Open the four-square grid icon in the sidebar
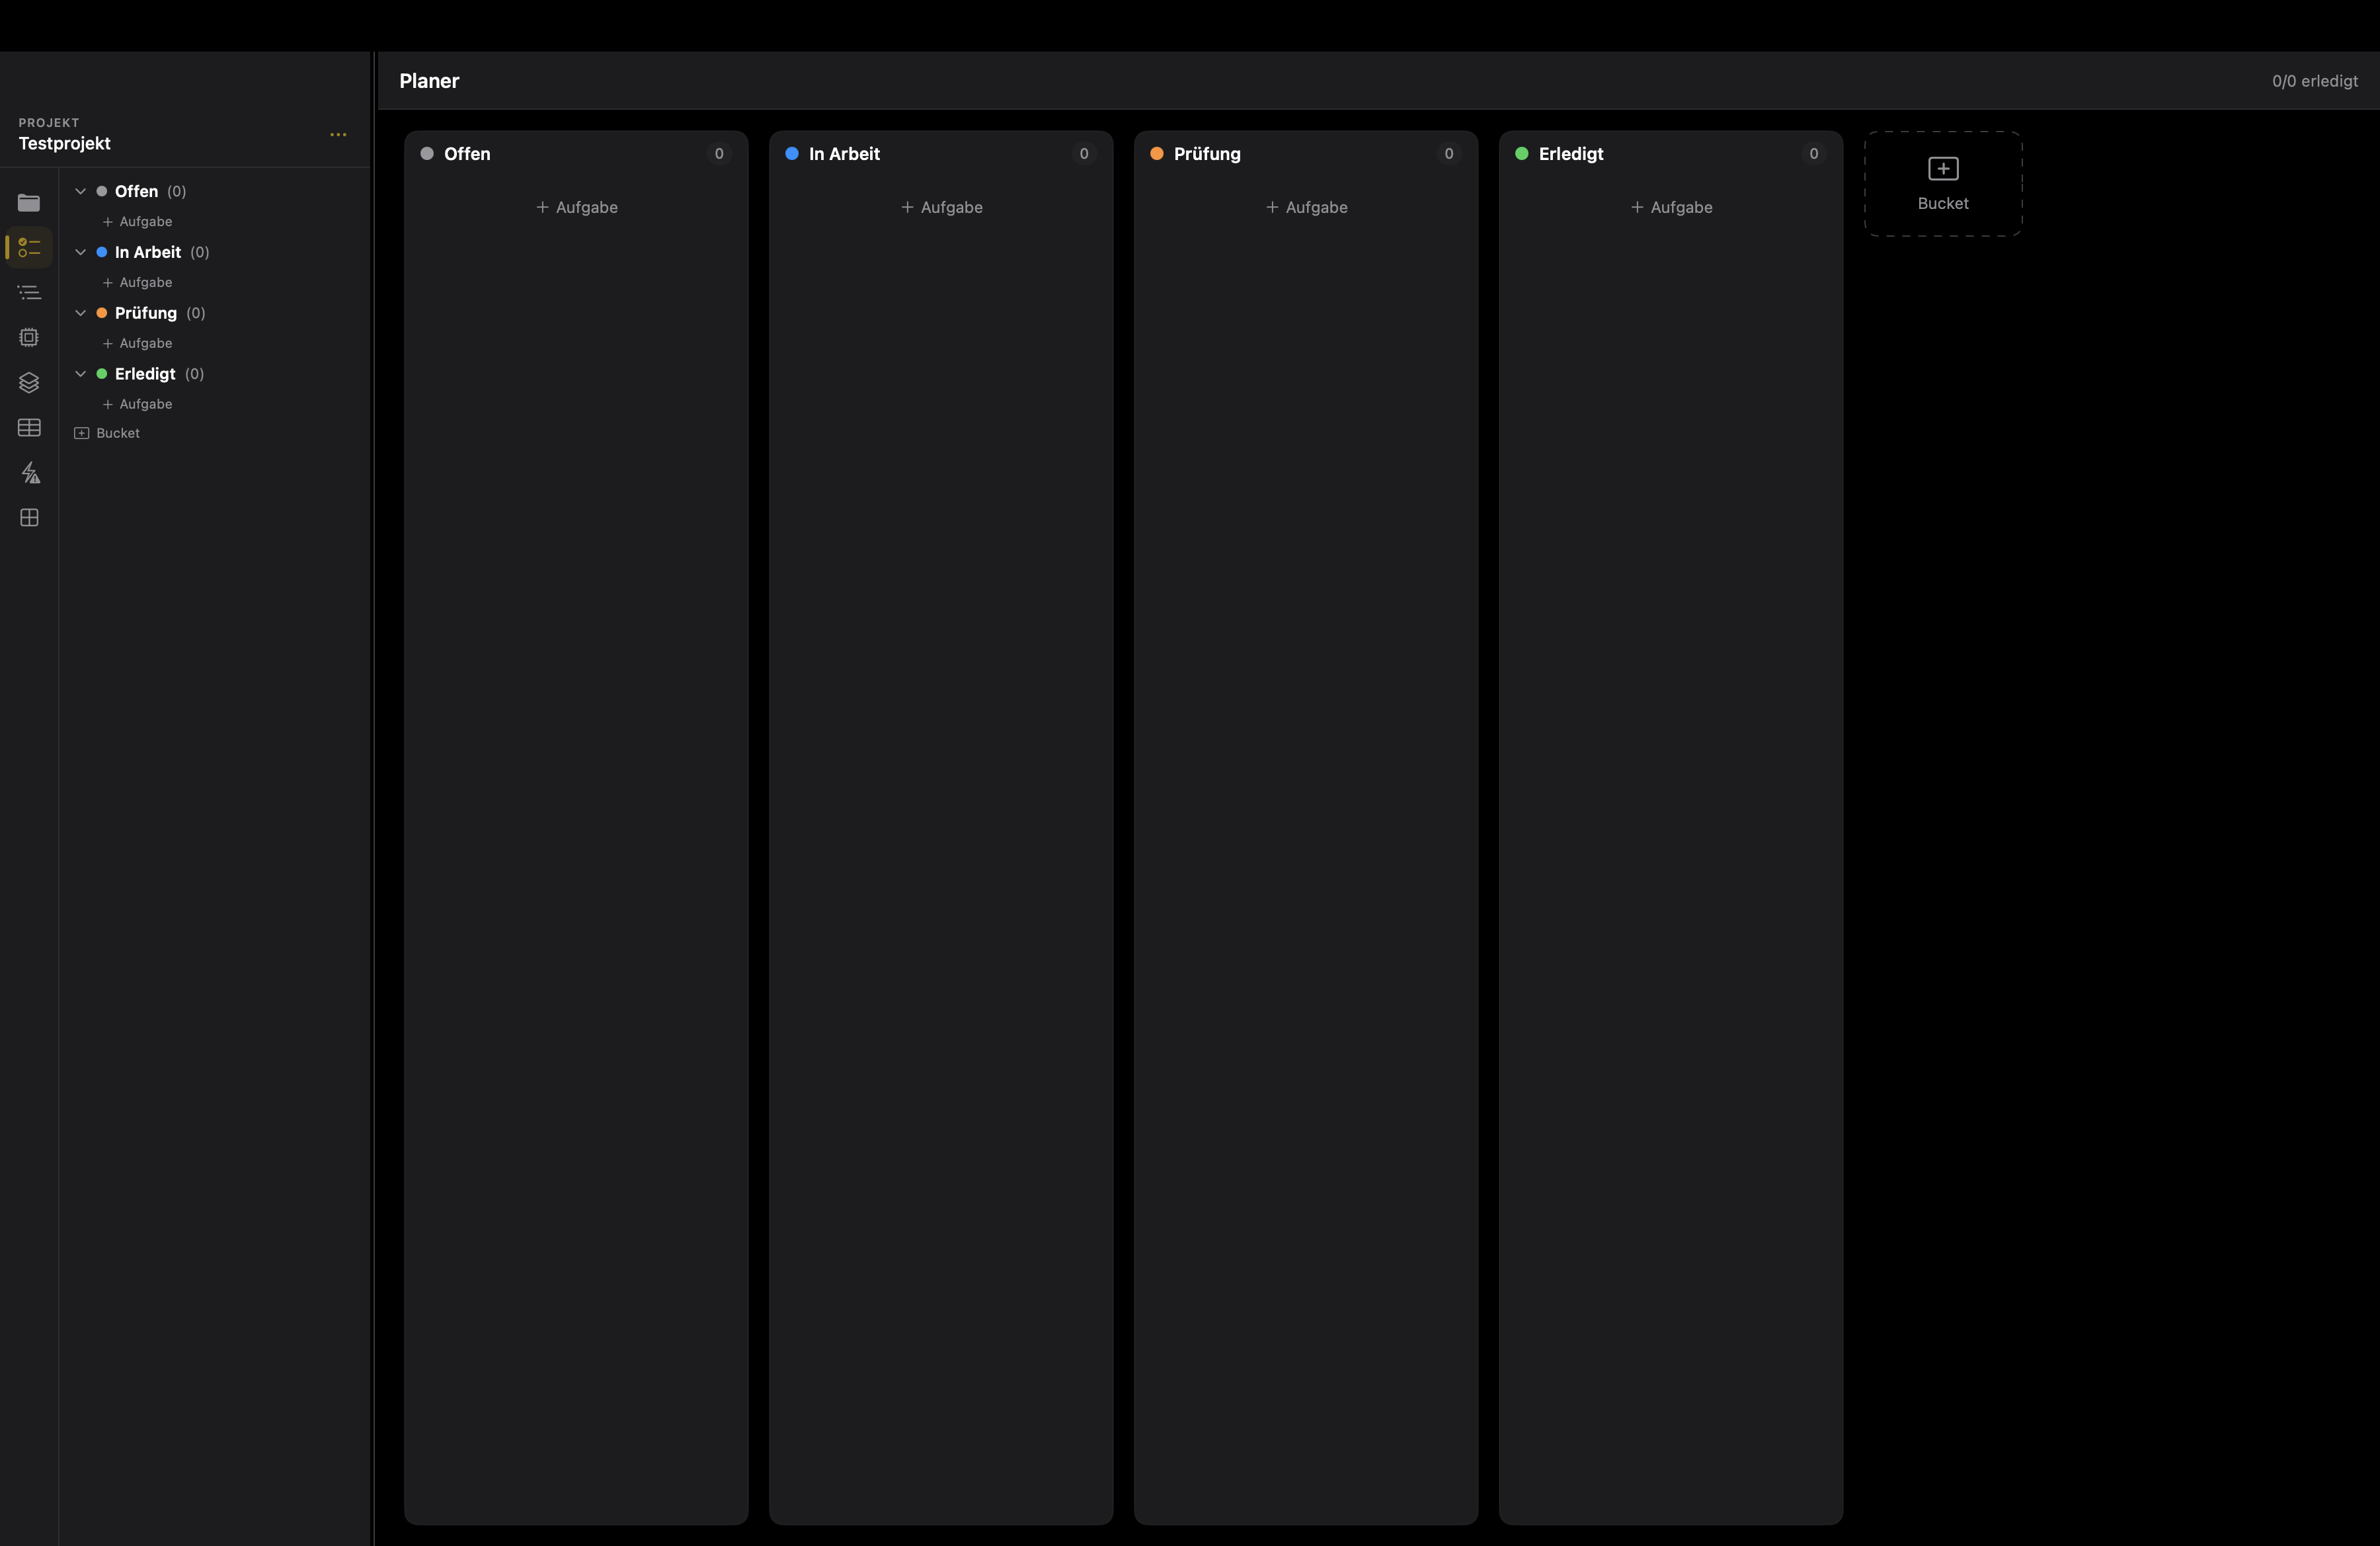The height and width of the screenshot is (1546, 2380). 29,518
